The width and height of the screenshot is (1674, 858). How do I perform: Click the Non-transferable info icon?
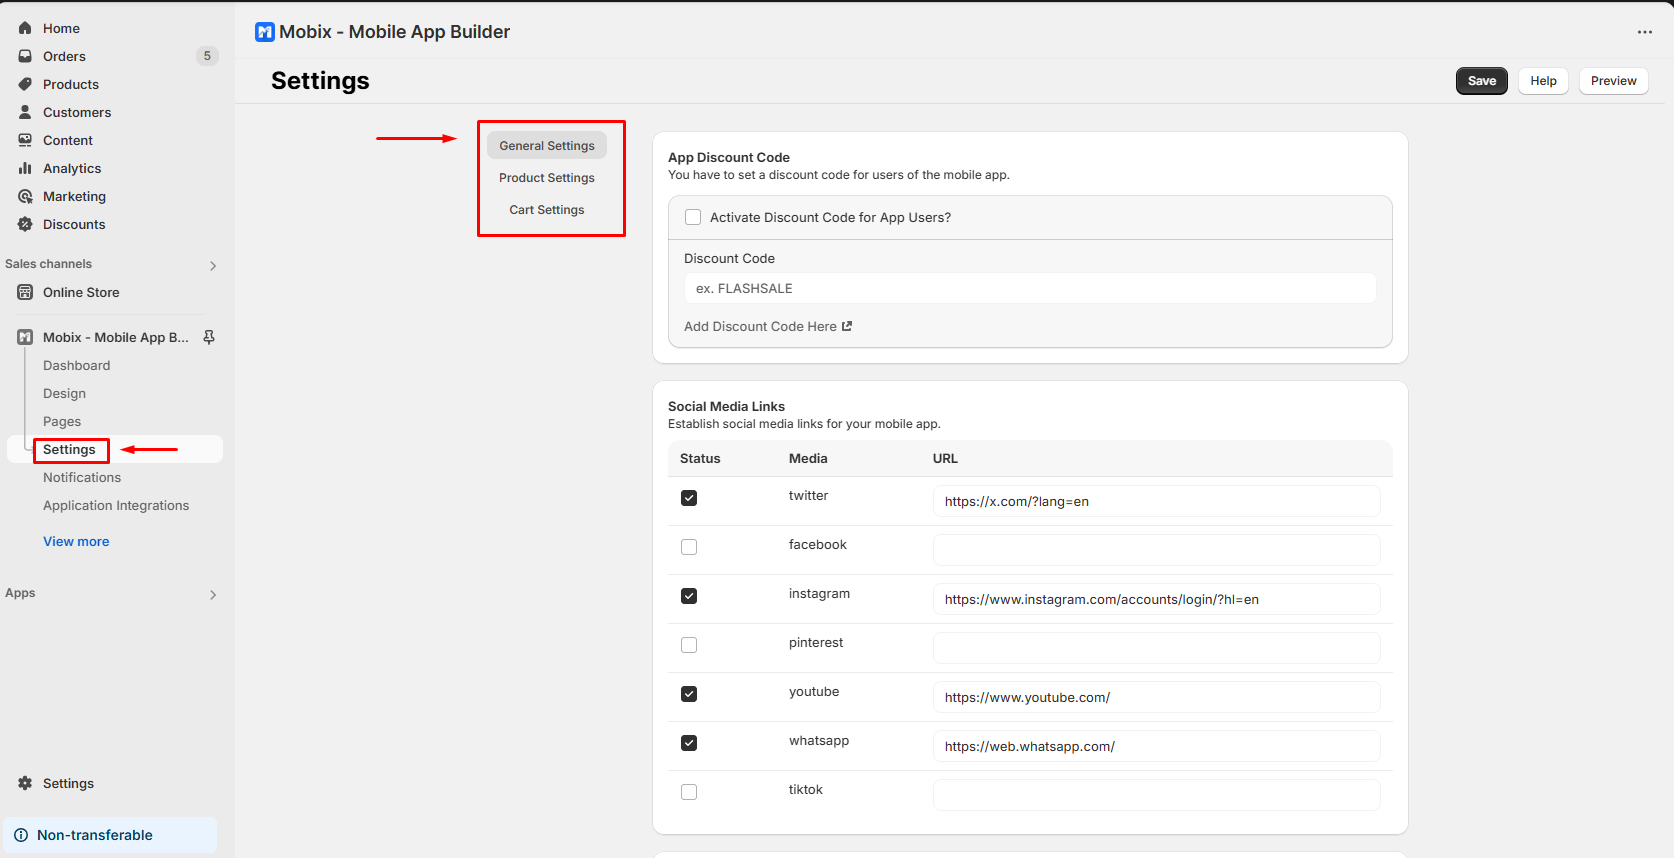[21, 835]
